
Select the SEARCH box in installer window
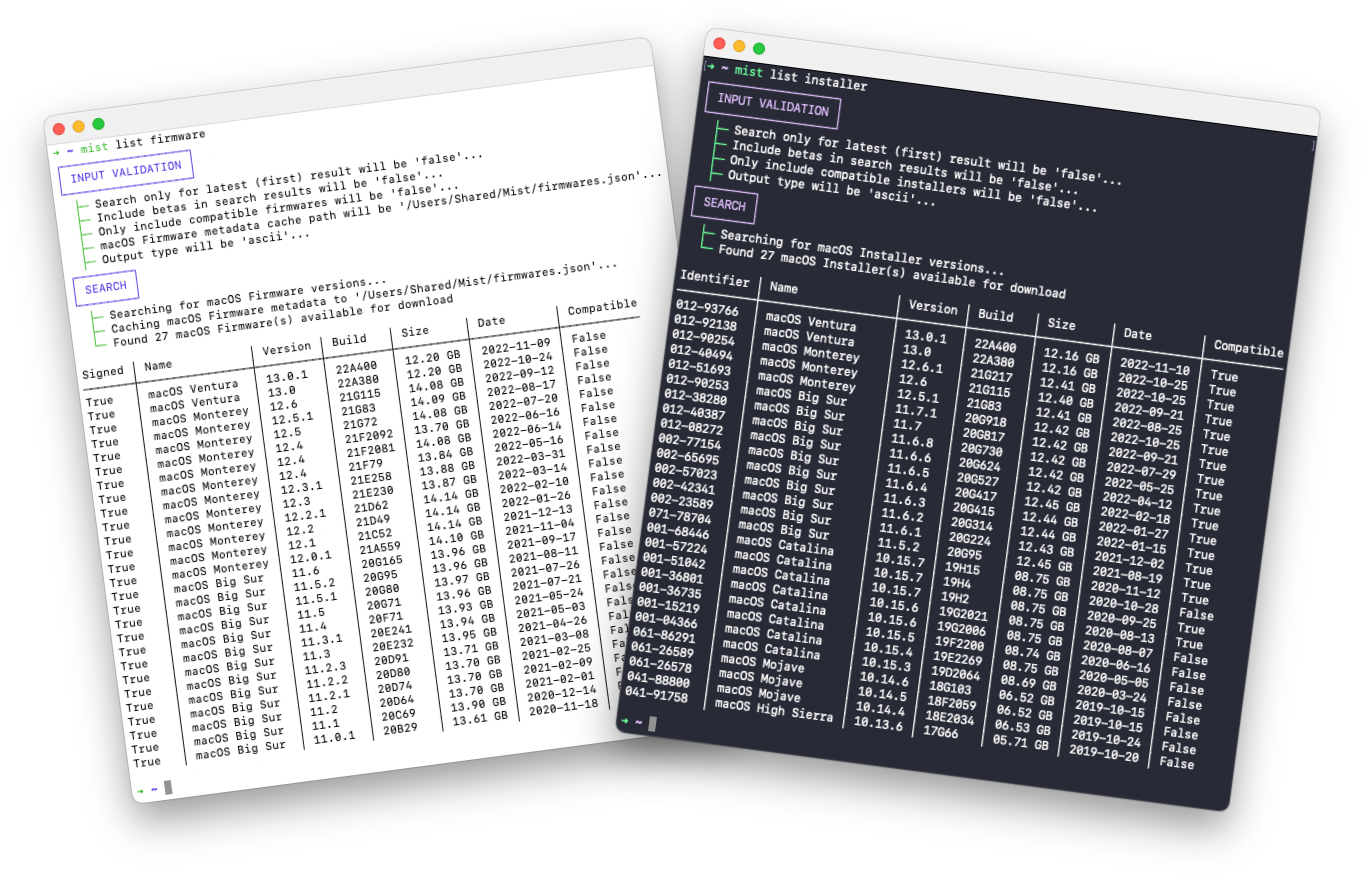click(725, 205)
